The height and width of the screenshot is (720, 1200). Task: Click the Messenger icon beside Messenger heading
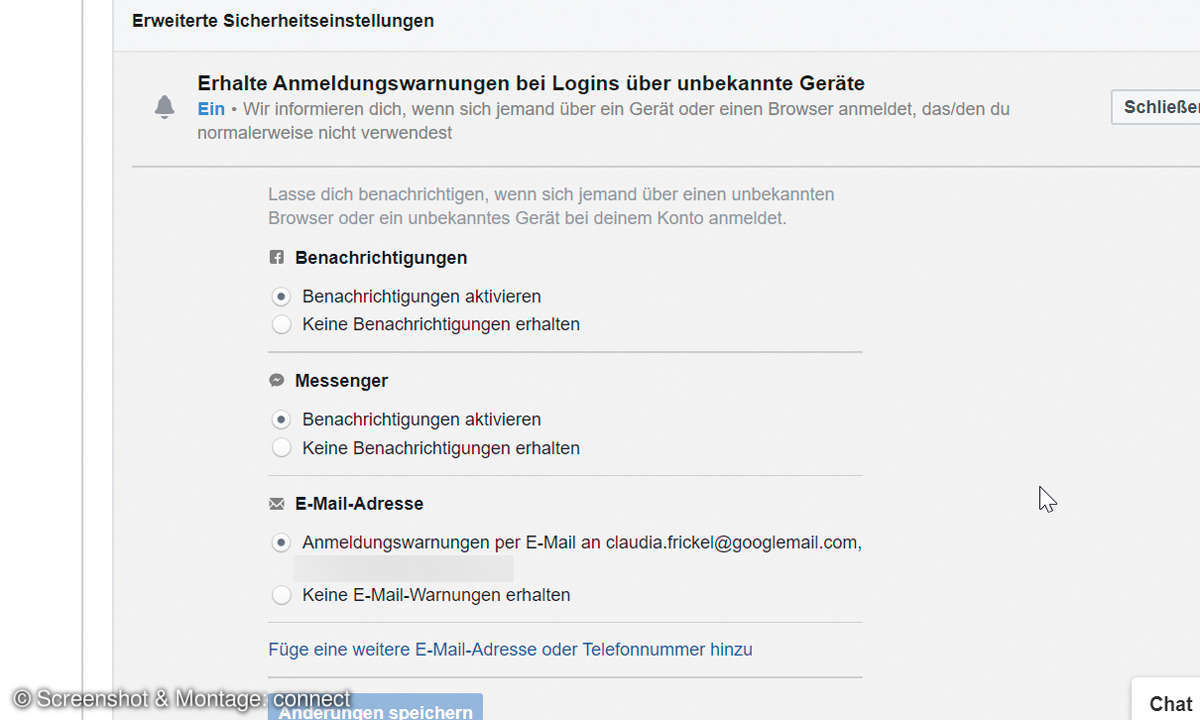click(x=277, y=381)
